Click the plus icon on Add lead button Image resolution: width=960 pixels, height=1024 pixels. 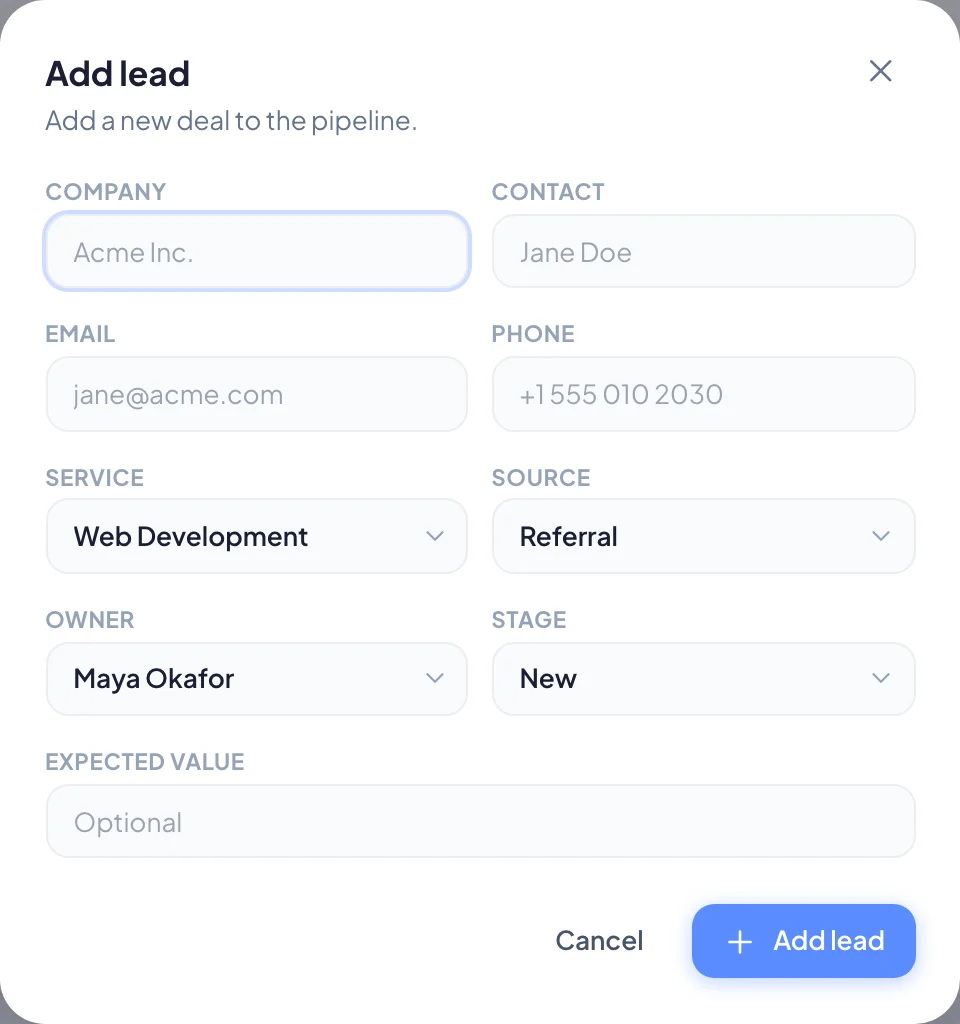(x=740, y=942)
